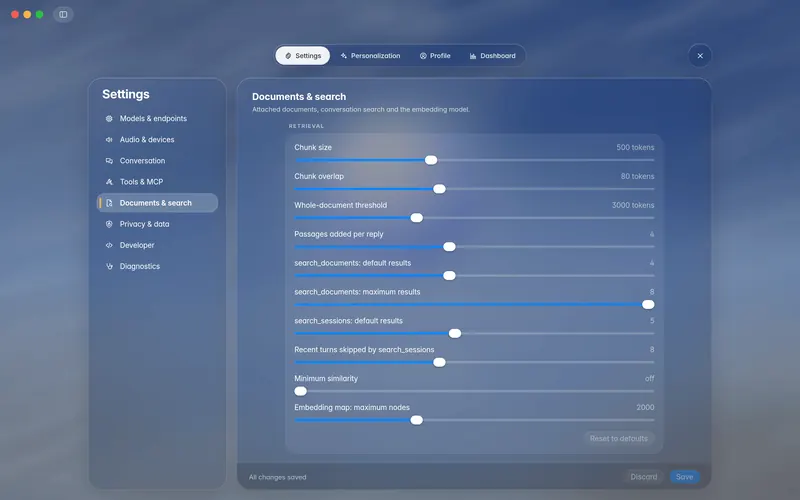Click the Privacy & data shield icon
Viewport: 800px width, 500px height.
[x=109, y=224]
